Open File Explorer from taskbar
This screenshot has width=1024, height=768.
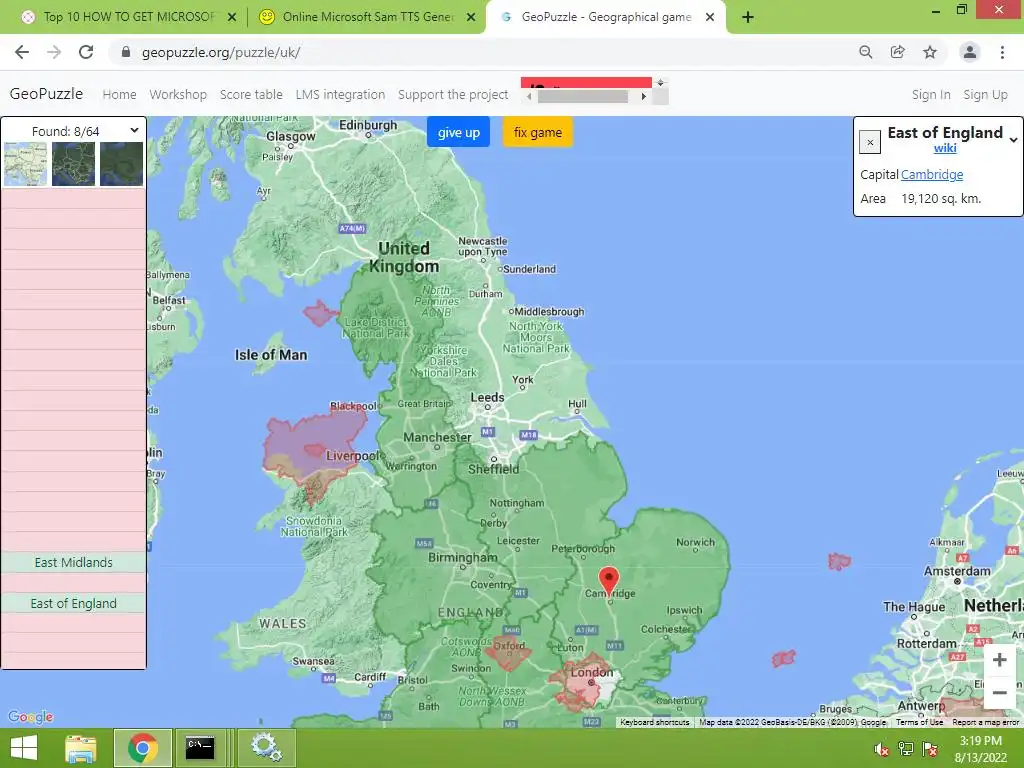tap(81, 748)
